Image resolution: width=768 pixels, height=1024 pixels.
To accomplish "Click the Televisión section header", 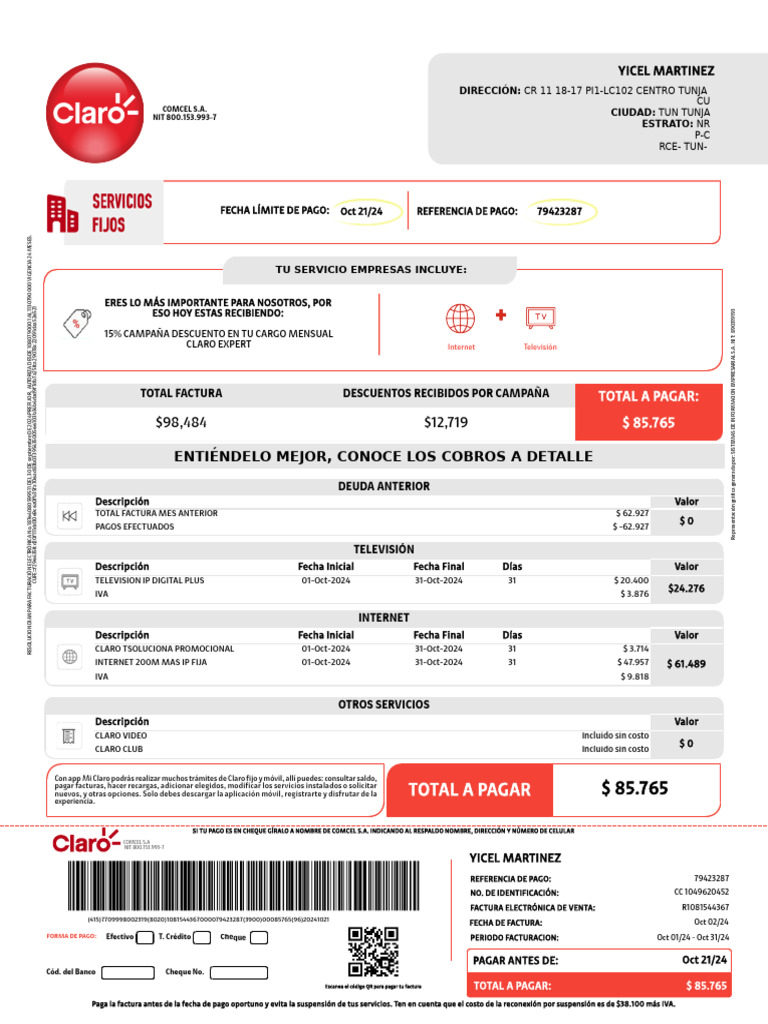I will pos(384,549).
